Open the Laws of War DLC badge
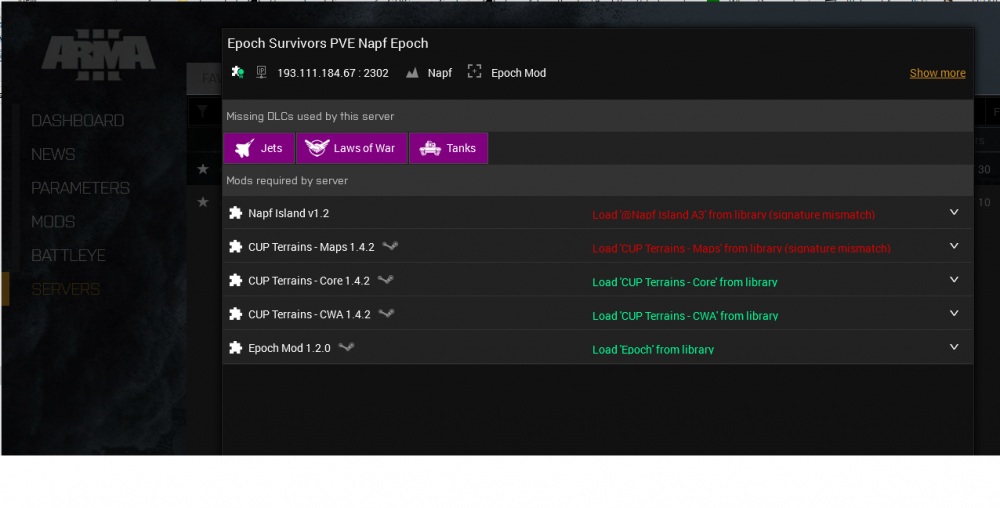 click(x=351, y=148)
